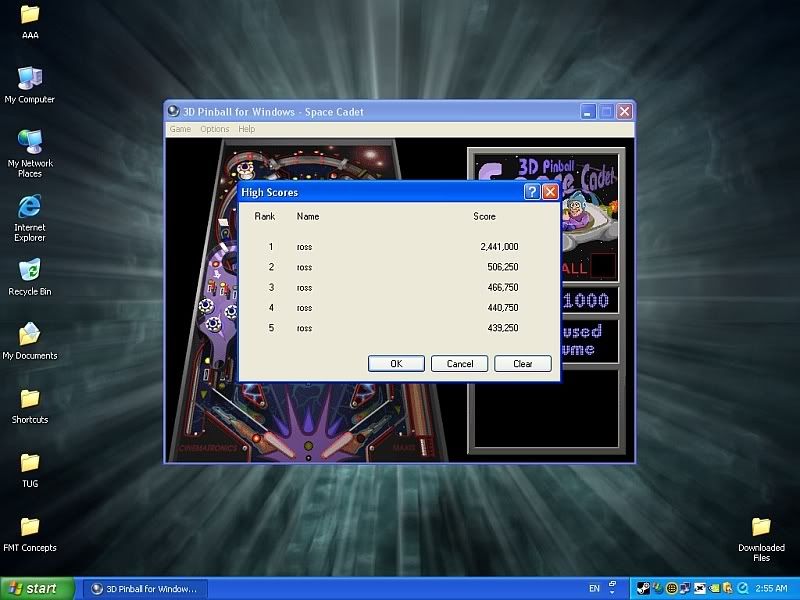Image resolution: width=800 pixels, height=600 pixels.
Task: Click the Steam tray icon
Action: (x=643, y=588)
